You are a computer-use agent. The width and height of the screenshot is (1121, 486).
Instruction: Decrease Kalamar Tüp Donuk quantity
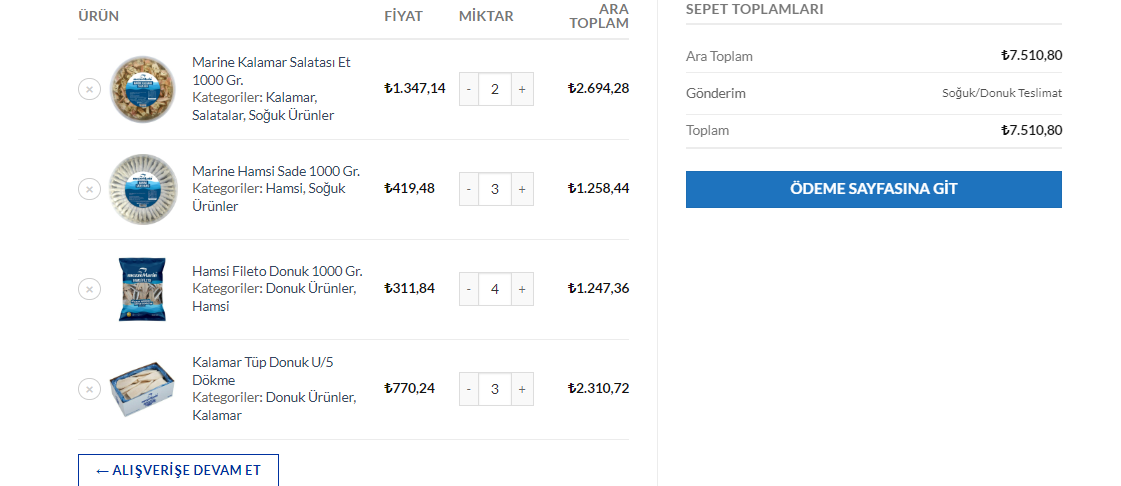pyautogui.click(x=469, y=389)
